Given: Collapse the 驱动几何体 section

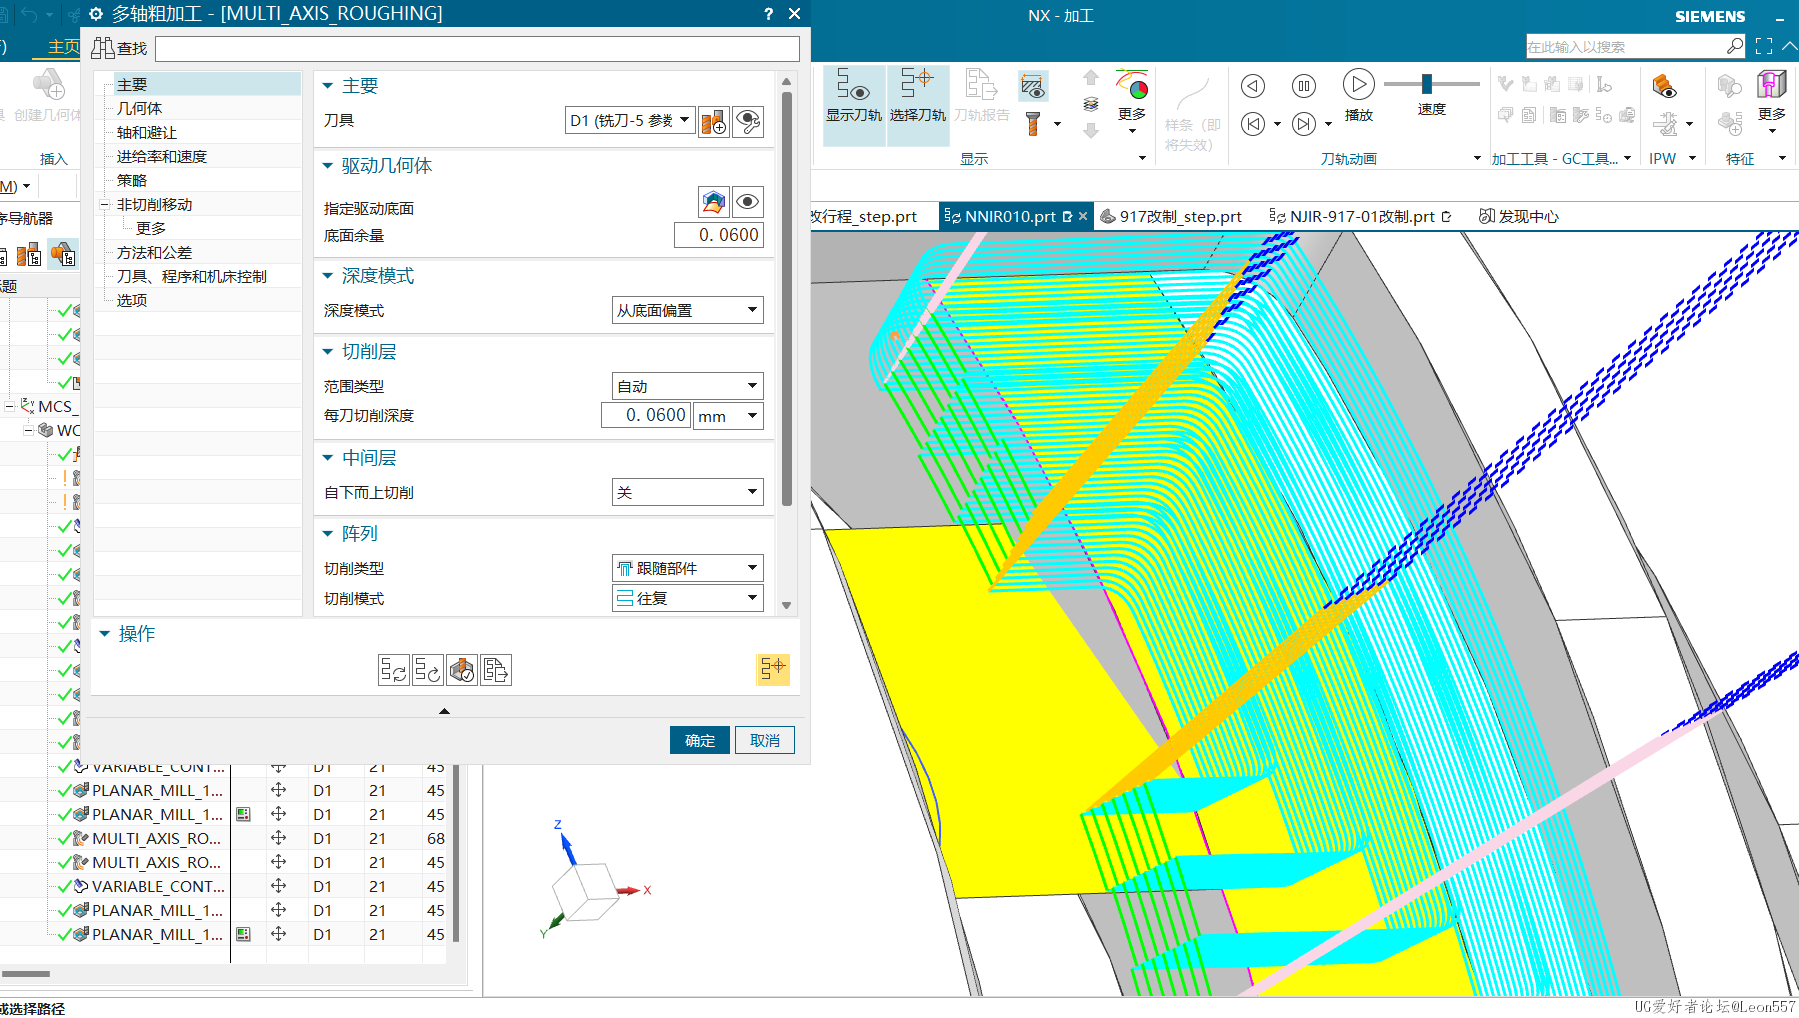Looking at the screenshot, I should coord(327,166).
